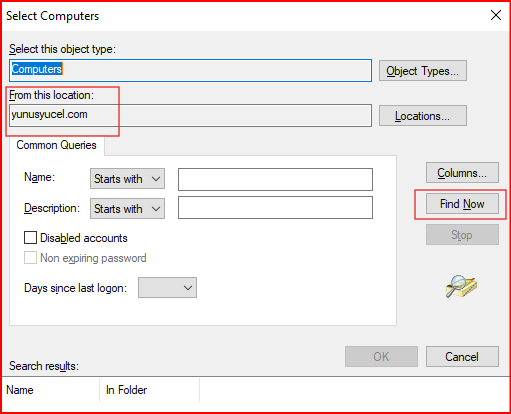The height and width of the screenshot is (414, 511).
Task: Open the Columns chooser
Action: (462, 173)
